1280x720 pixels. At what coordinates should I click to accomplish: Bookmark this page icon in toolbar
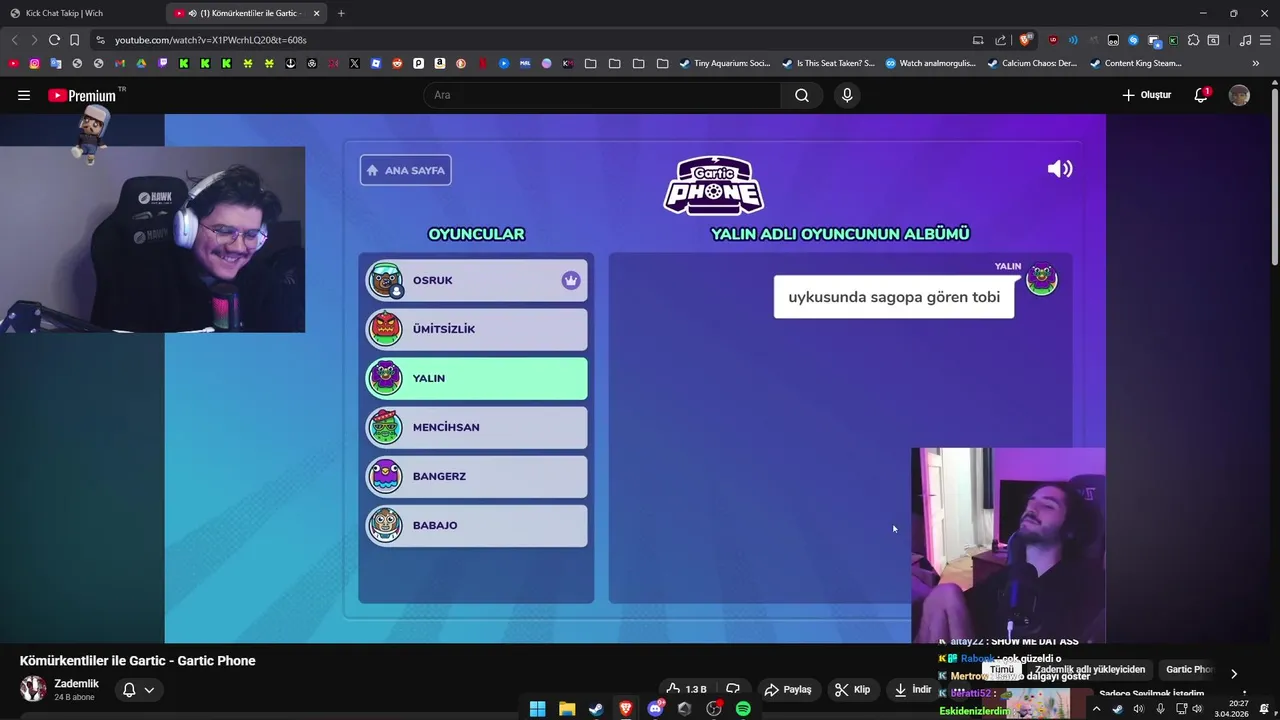74,40
